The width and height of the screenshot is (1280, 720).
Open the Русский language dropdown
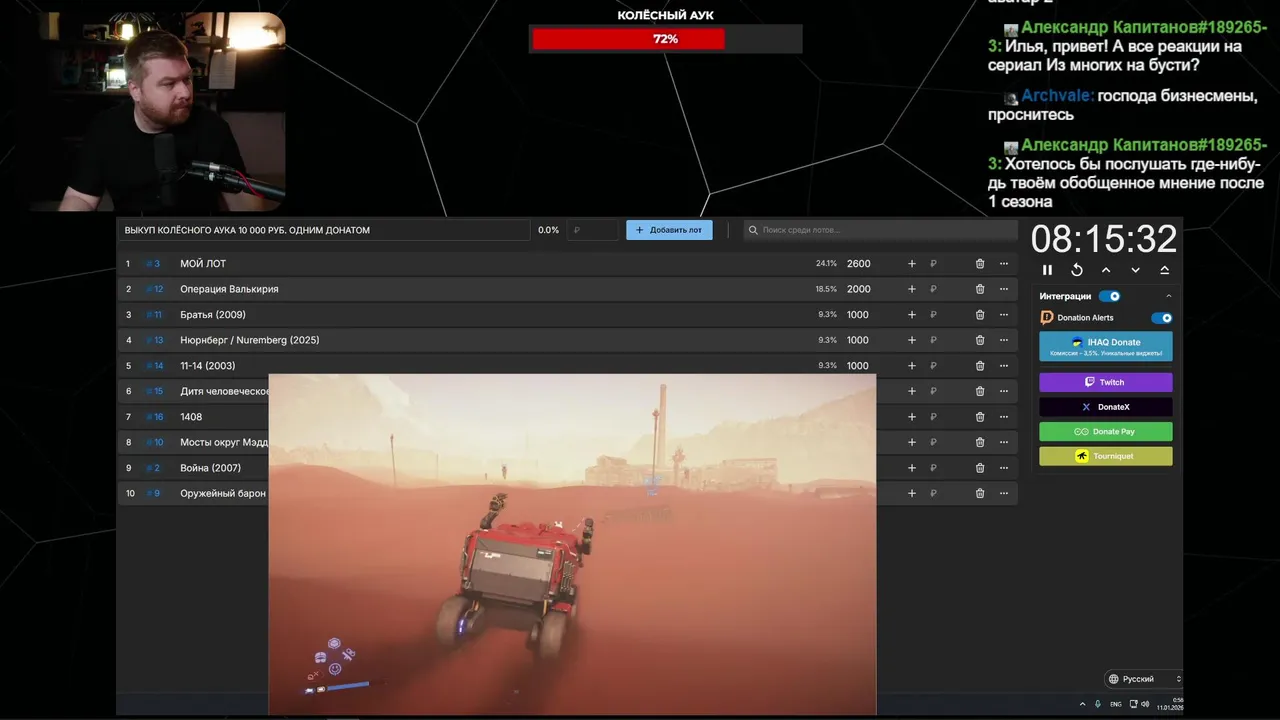pos(1144,679)
